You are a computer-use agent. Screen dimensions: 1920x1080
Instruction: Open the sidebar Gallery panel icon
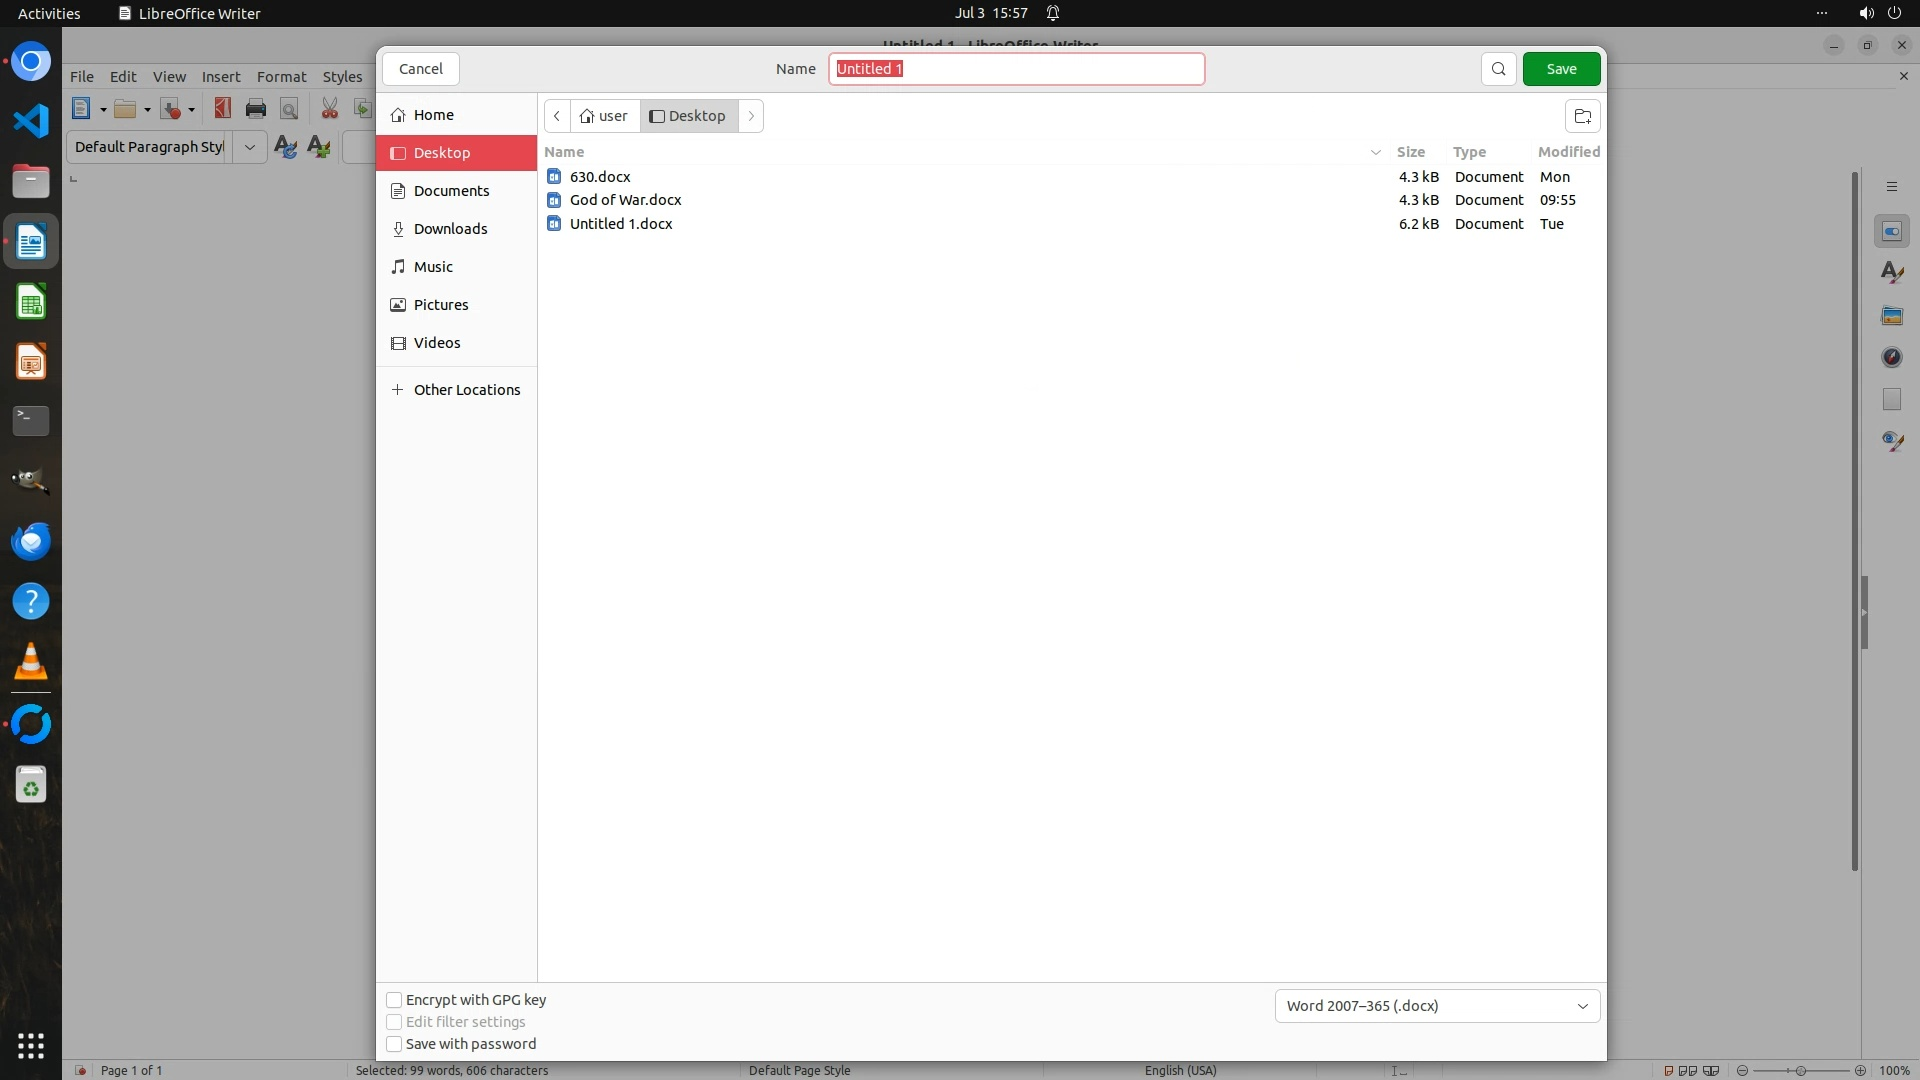pos(1891,315)
